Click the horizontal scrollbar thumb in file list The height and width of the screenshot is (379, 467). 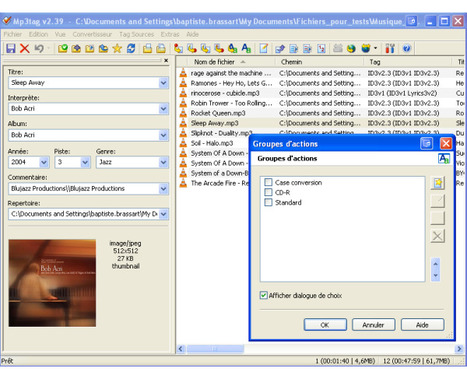(x=215, y=349)
